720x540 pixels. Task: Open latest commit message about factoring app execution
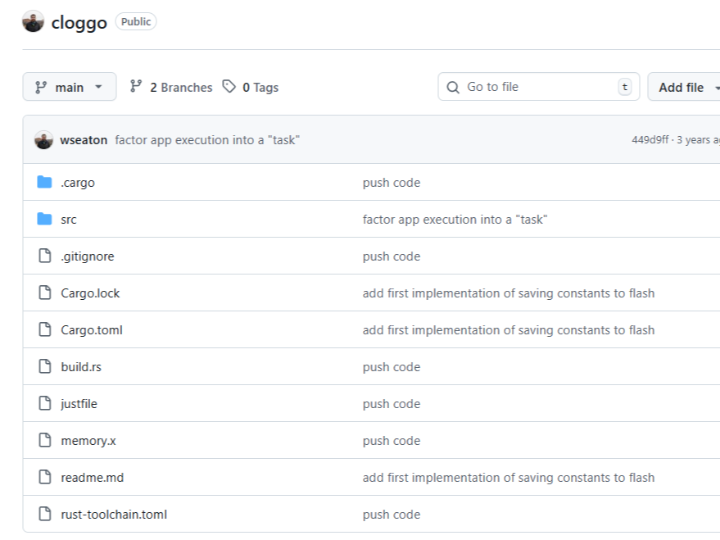coord(207,140)
